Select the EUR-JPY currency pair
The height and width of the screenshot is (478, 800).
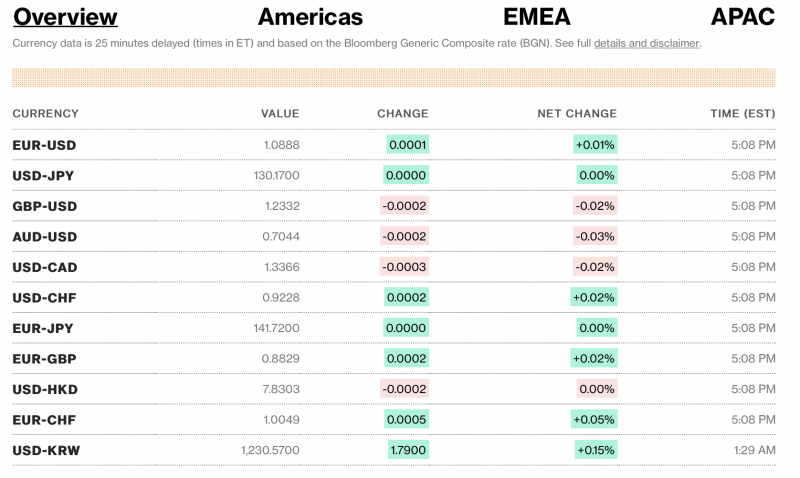tap(43, 328)
